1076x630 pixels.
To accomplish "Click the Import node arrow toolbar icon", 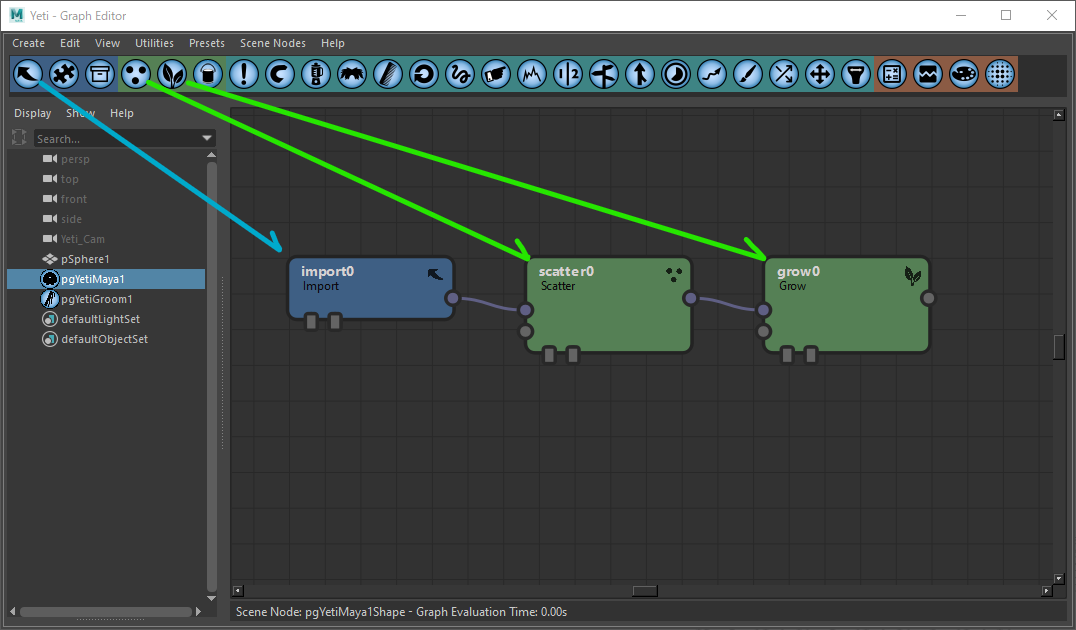I will pos(28,74).
